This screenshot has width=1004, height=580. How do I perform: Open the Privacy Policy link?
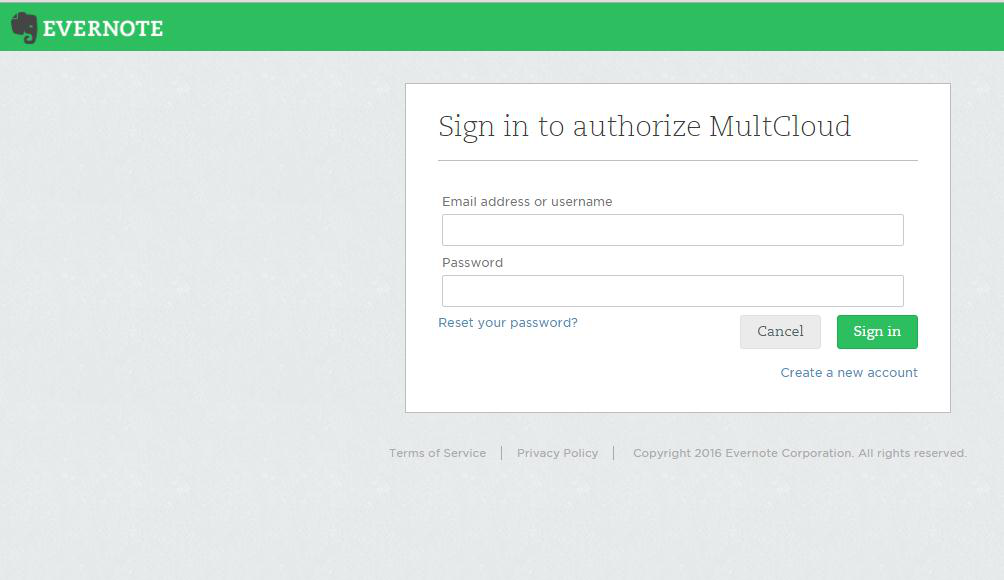click(x=557, y=453)
